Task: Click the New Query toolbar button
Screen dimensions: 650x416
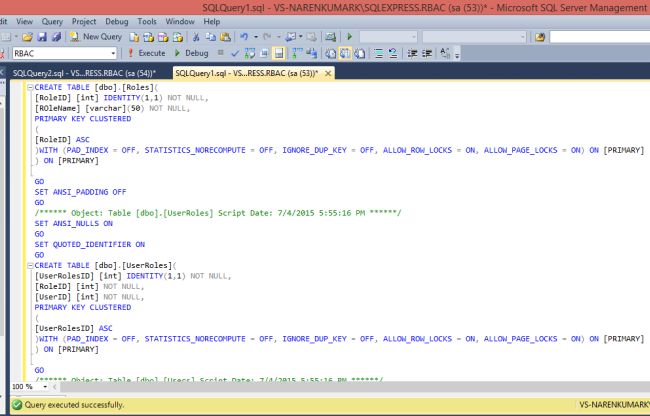Action: tap(96, 37)
